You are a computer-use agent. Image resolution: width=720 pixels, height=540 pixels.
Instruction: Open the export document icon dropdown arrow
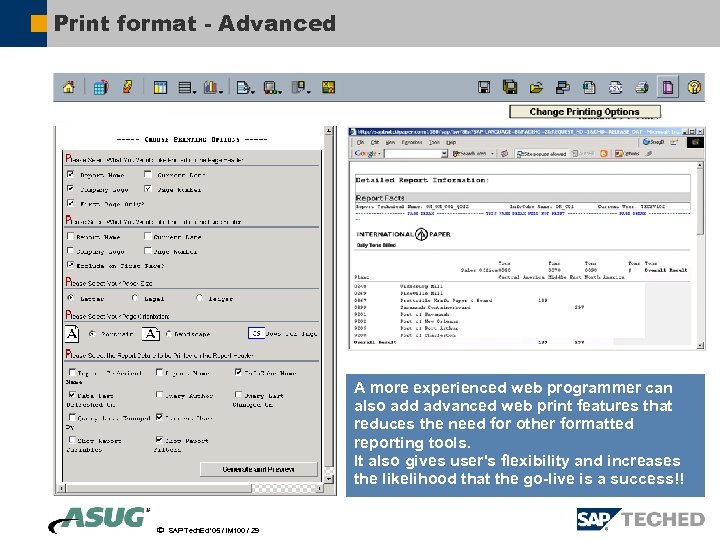(253, 92)
